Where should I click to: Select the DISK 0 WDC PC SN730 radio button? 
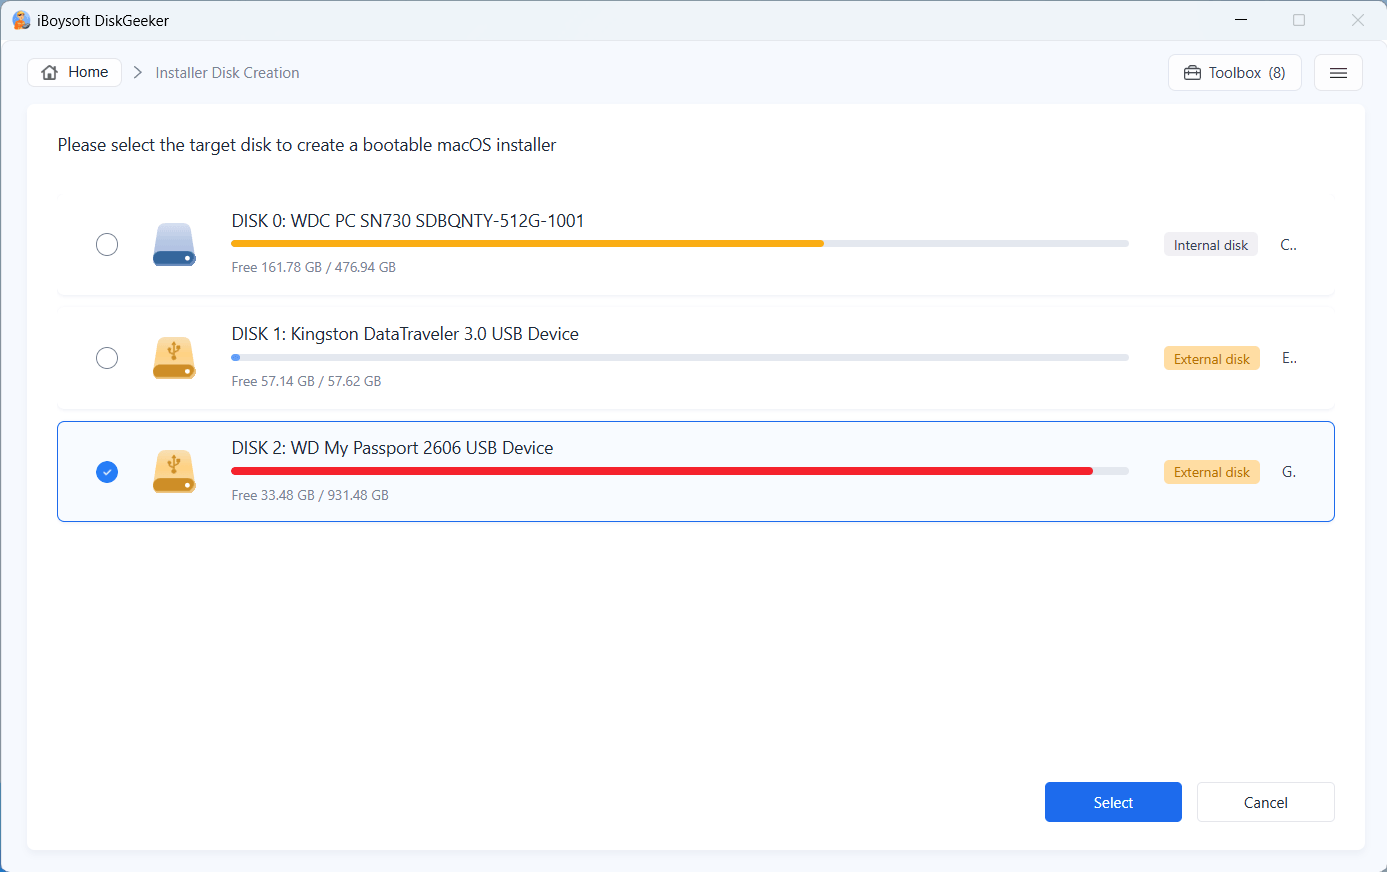pos(107,244)
